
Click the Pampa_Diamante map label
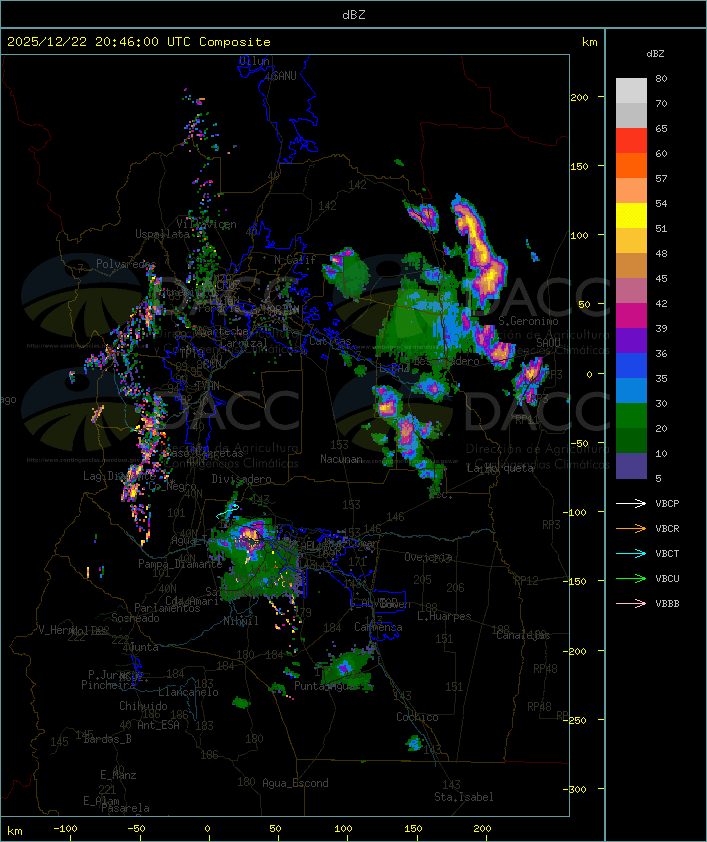(180, 564)
